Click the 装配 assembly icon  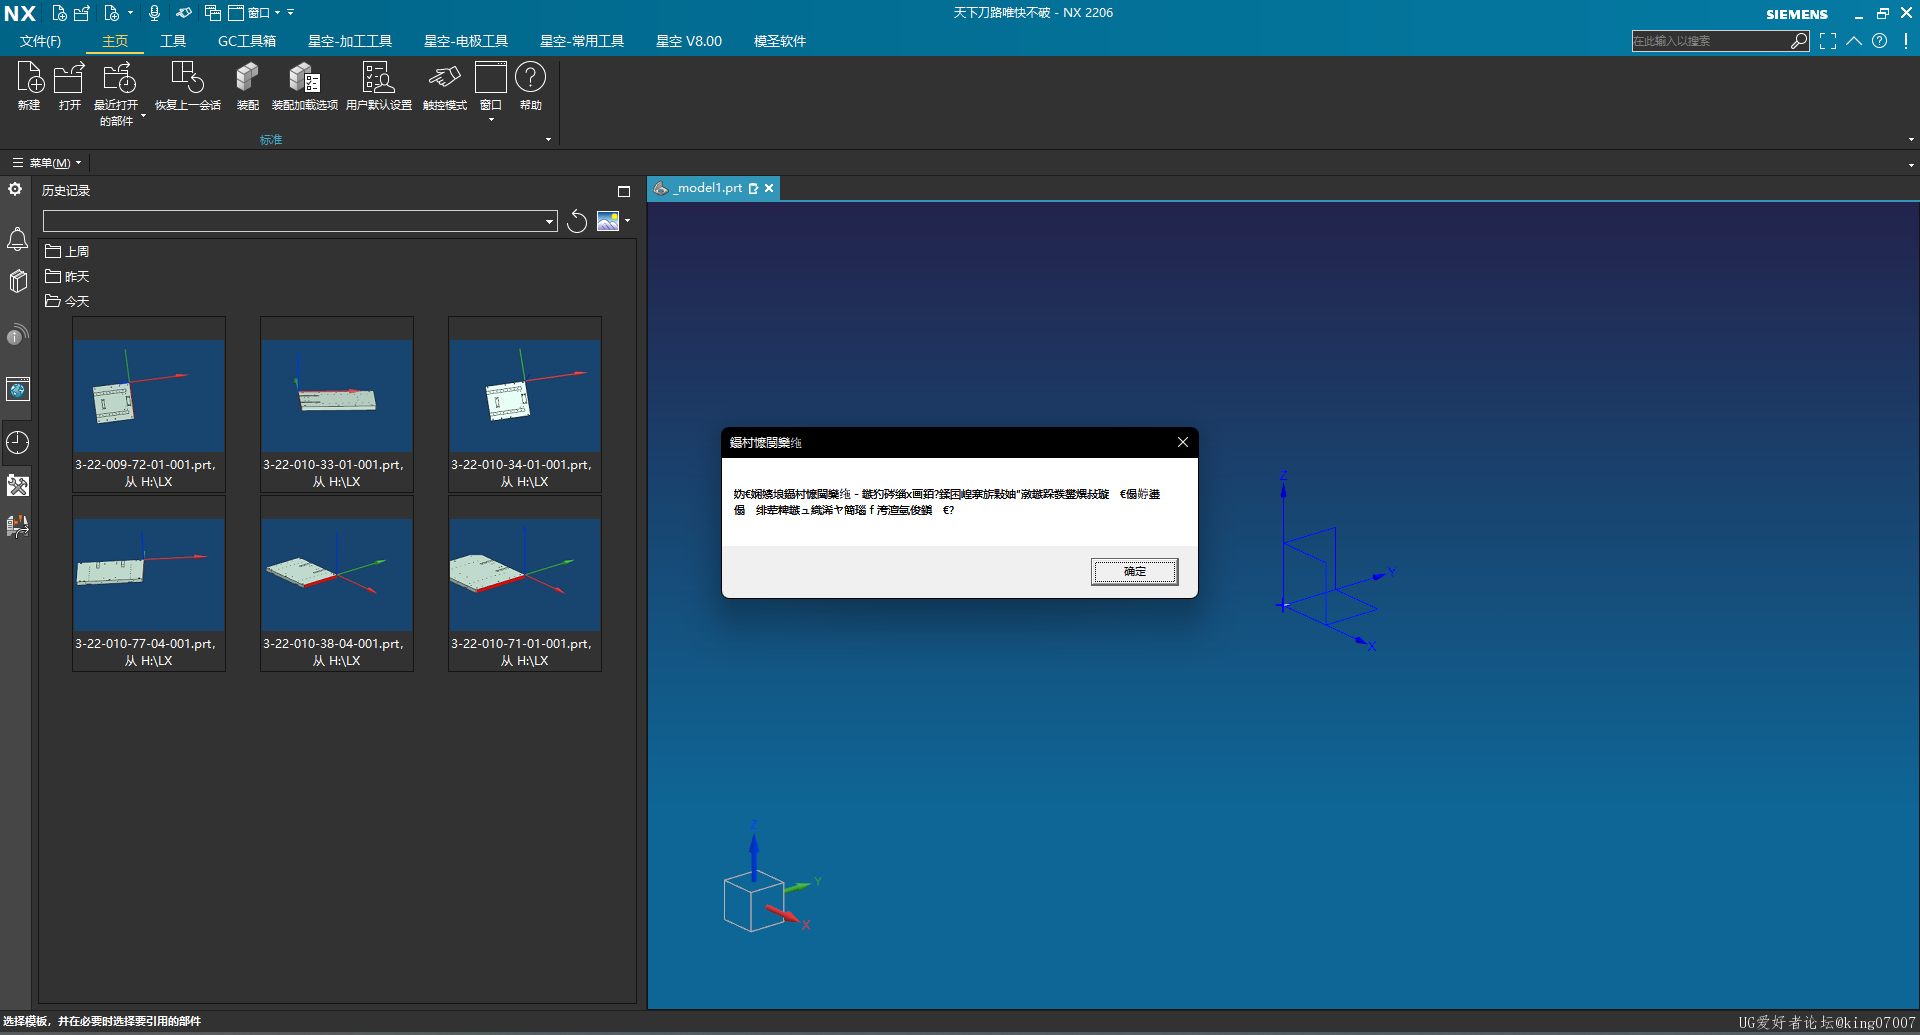tap(247, 86)
